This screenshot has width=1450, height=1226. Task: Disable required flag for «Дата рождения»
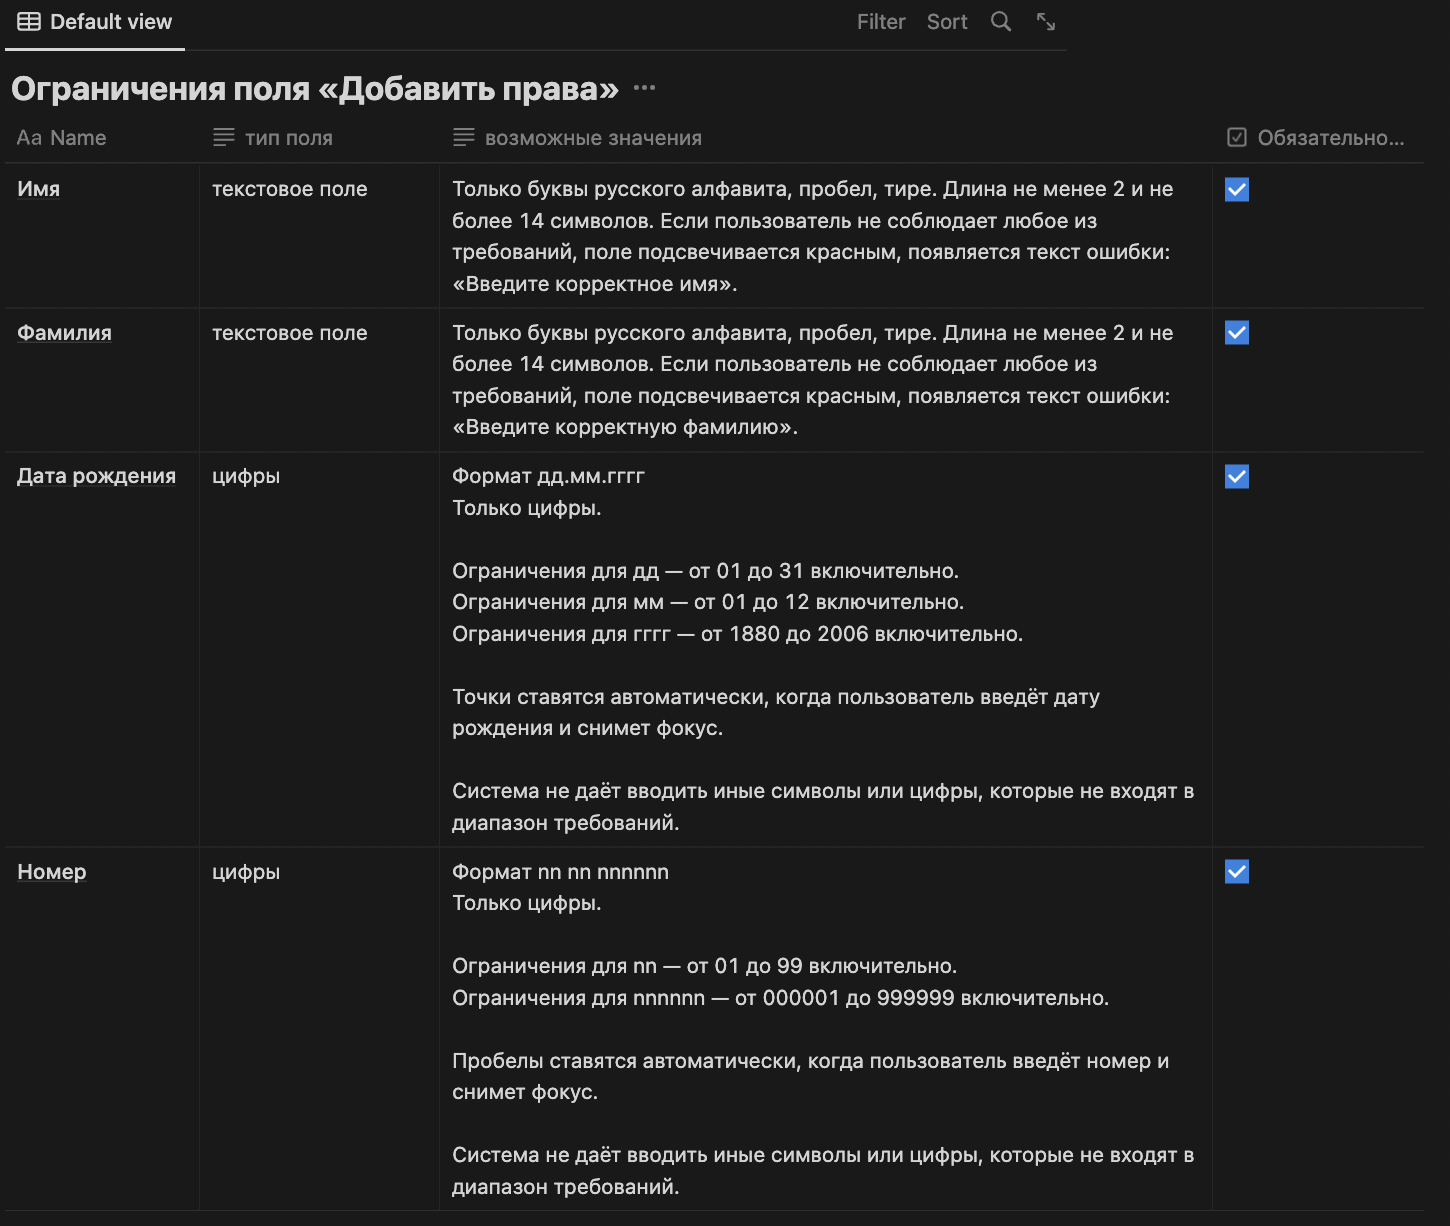[x=1237, y=477]
